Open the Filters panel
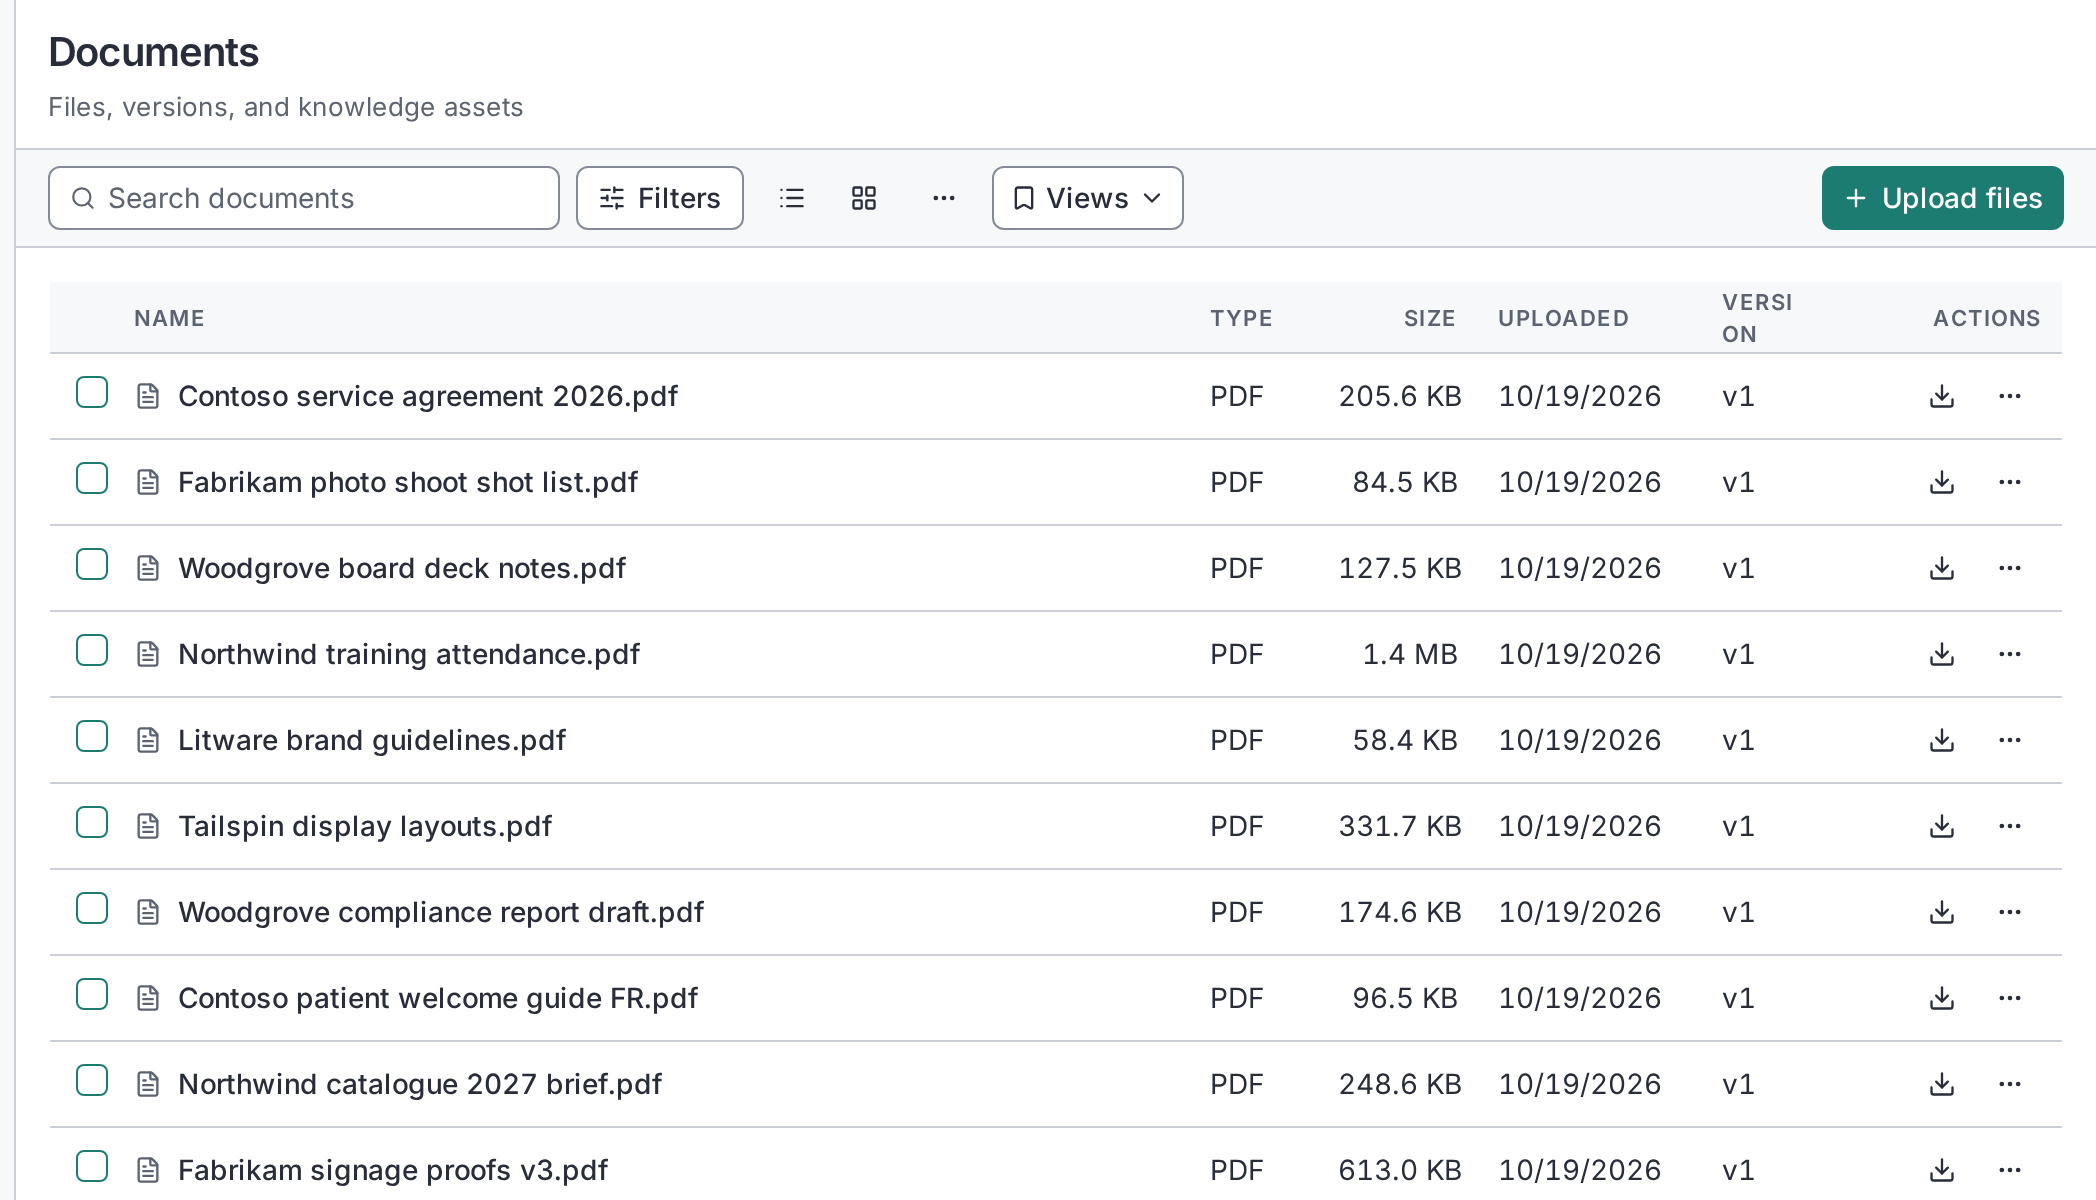The height and width of the screenshot is (1200, 2096). (660, 198)
